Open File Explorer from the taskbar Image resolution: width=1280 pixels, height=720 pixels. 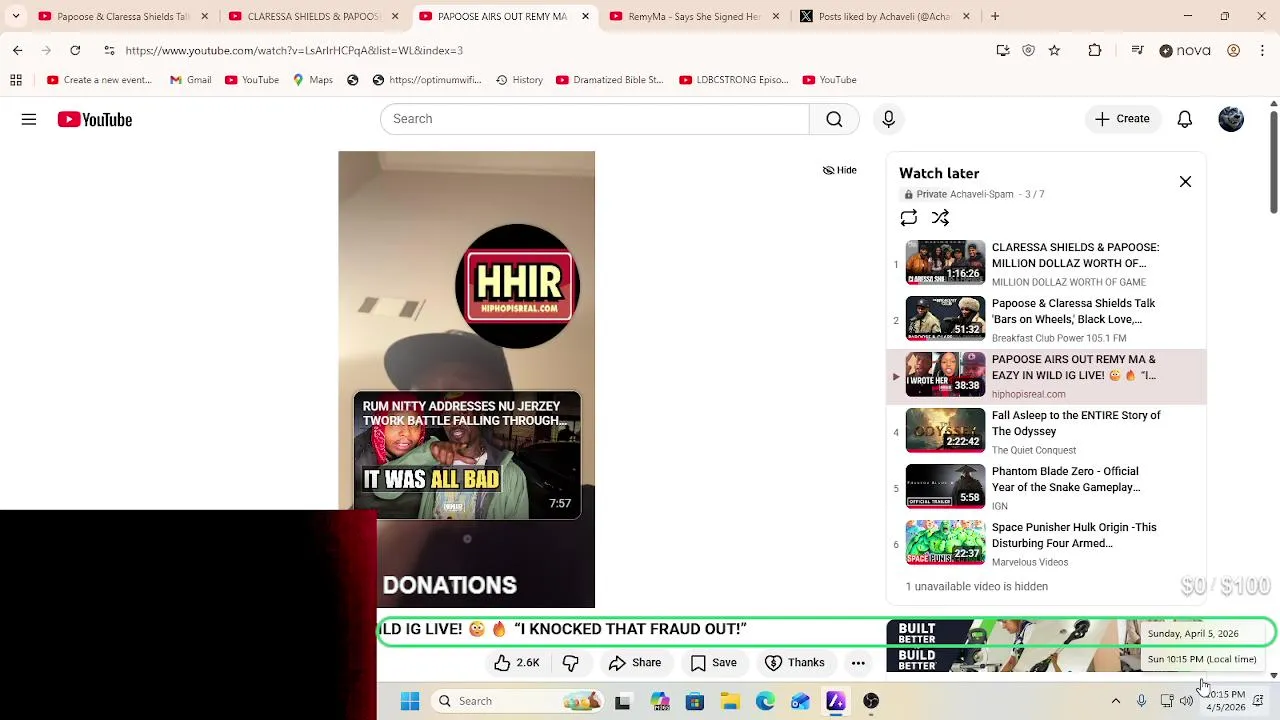pyautogui.click(x=730, y=701)
